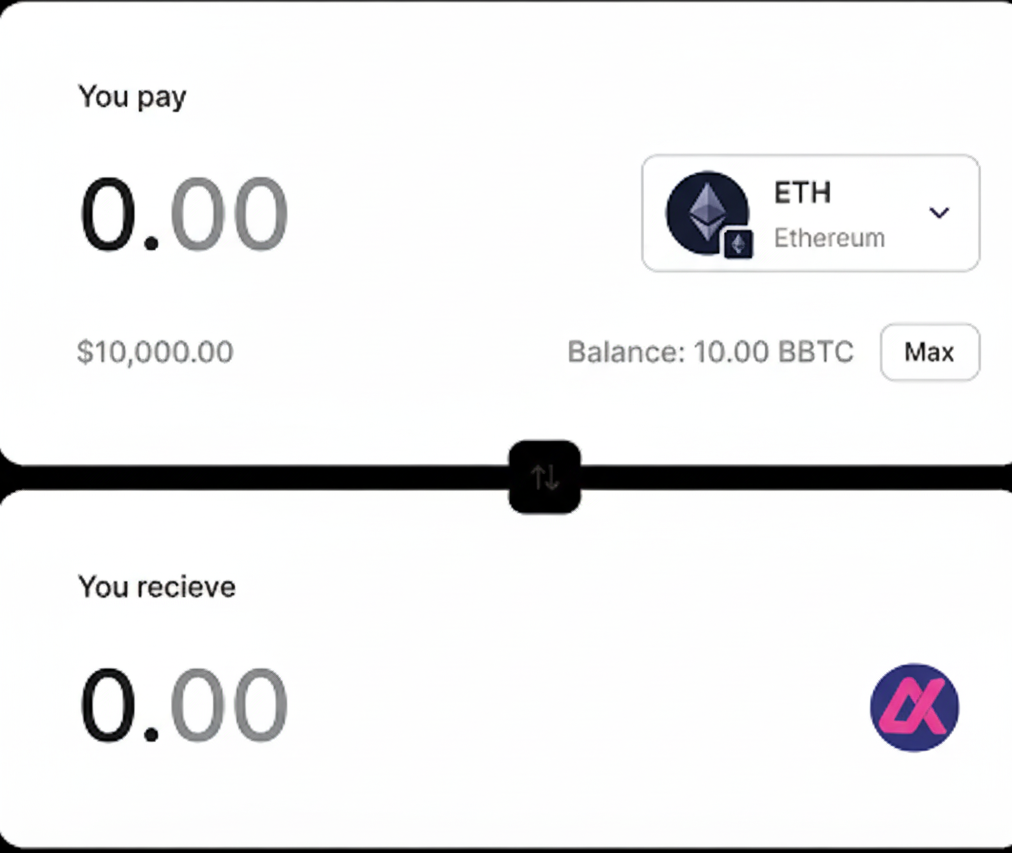Click the $10,000.00 dollar value
Viewport: 1012px width, 853px height.
tap(155, 352)
